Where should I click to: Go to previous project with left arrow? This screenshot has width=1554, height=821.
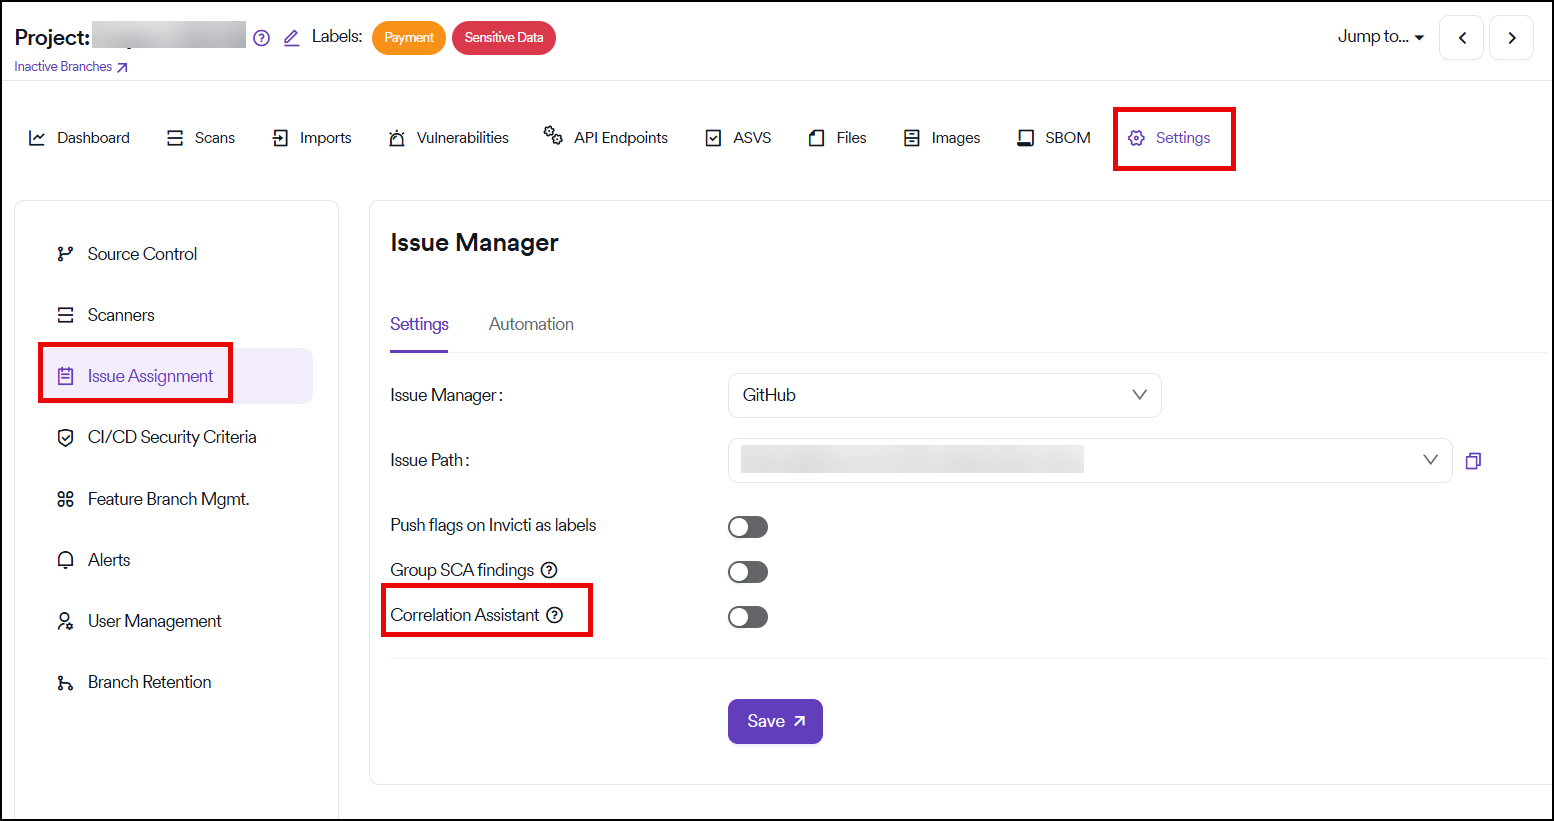[x=1461, y=38]
